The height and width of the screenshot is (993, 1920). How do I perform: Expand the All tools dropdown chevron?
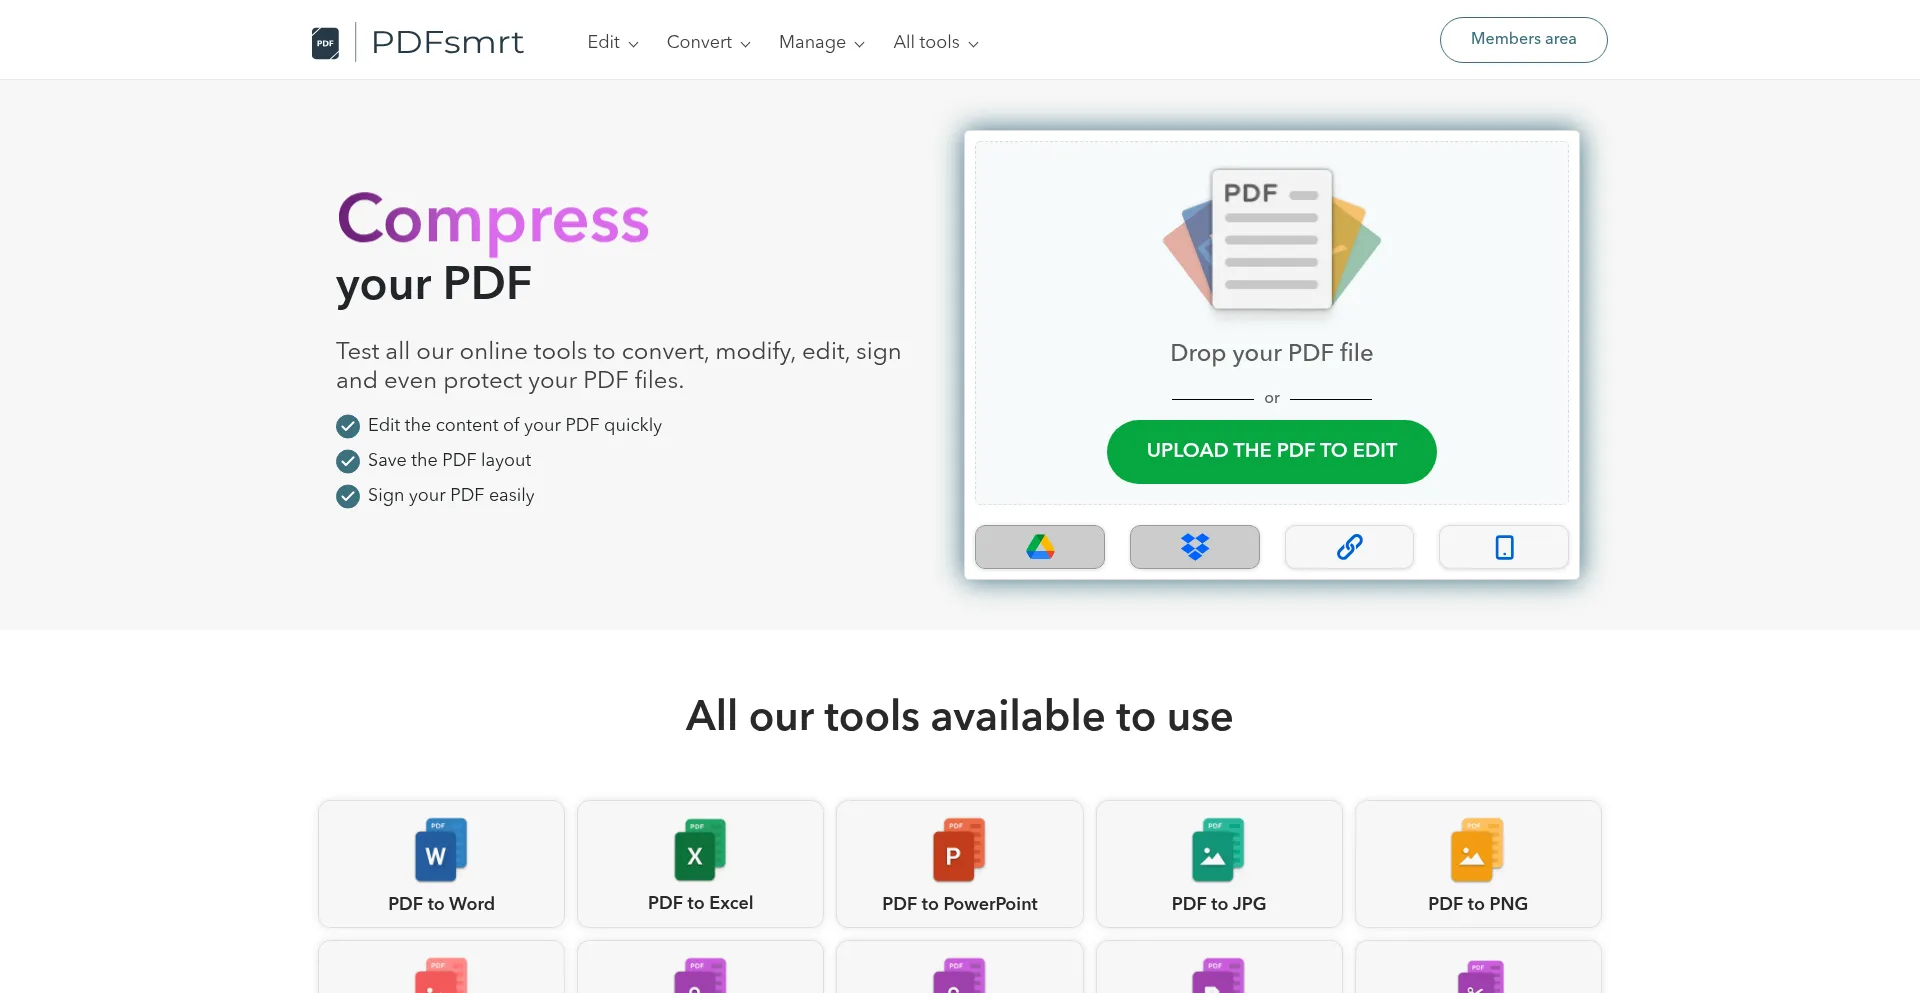pyautogui.click(x=973, y=44)
